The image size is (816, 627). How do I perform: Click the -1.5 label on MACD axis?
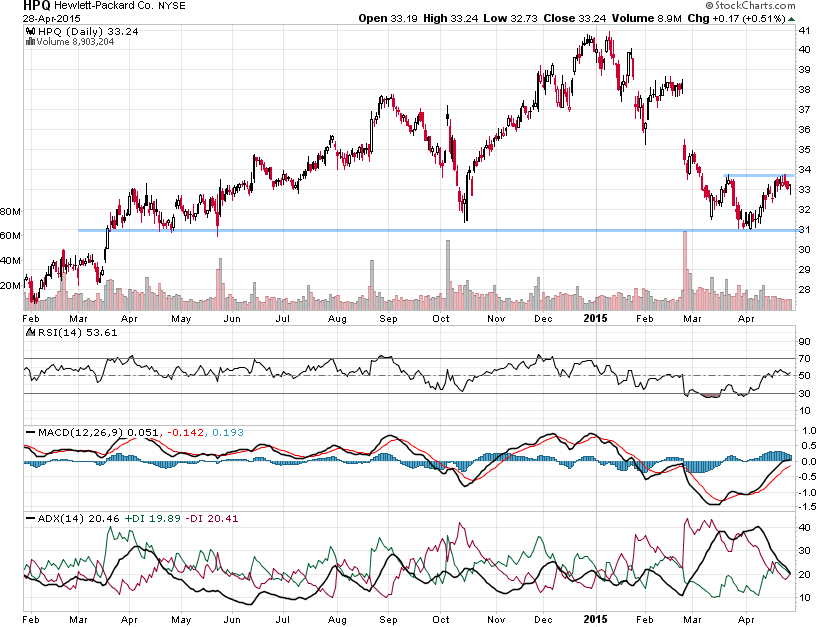tap(807, 507)
